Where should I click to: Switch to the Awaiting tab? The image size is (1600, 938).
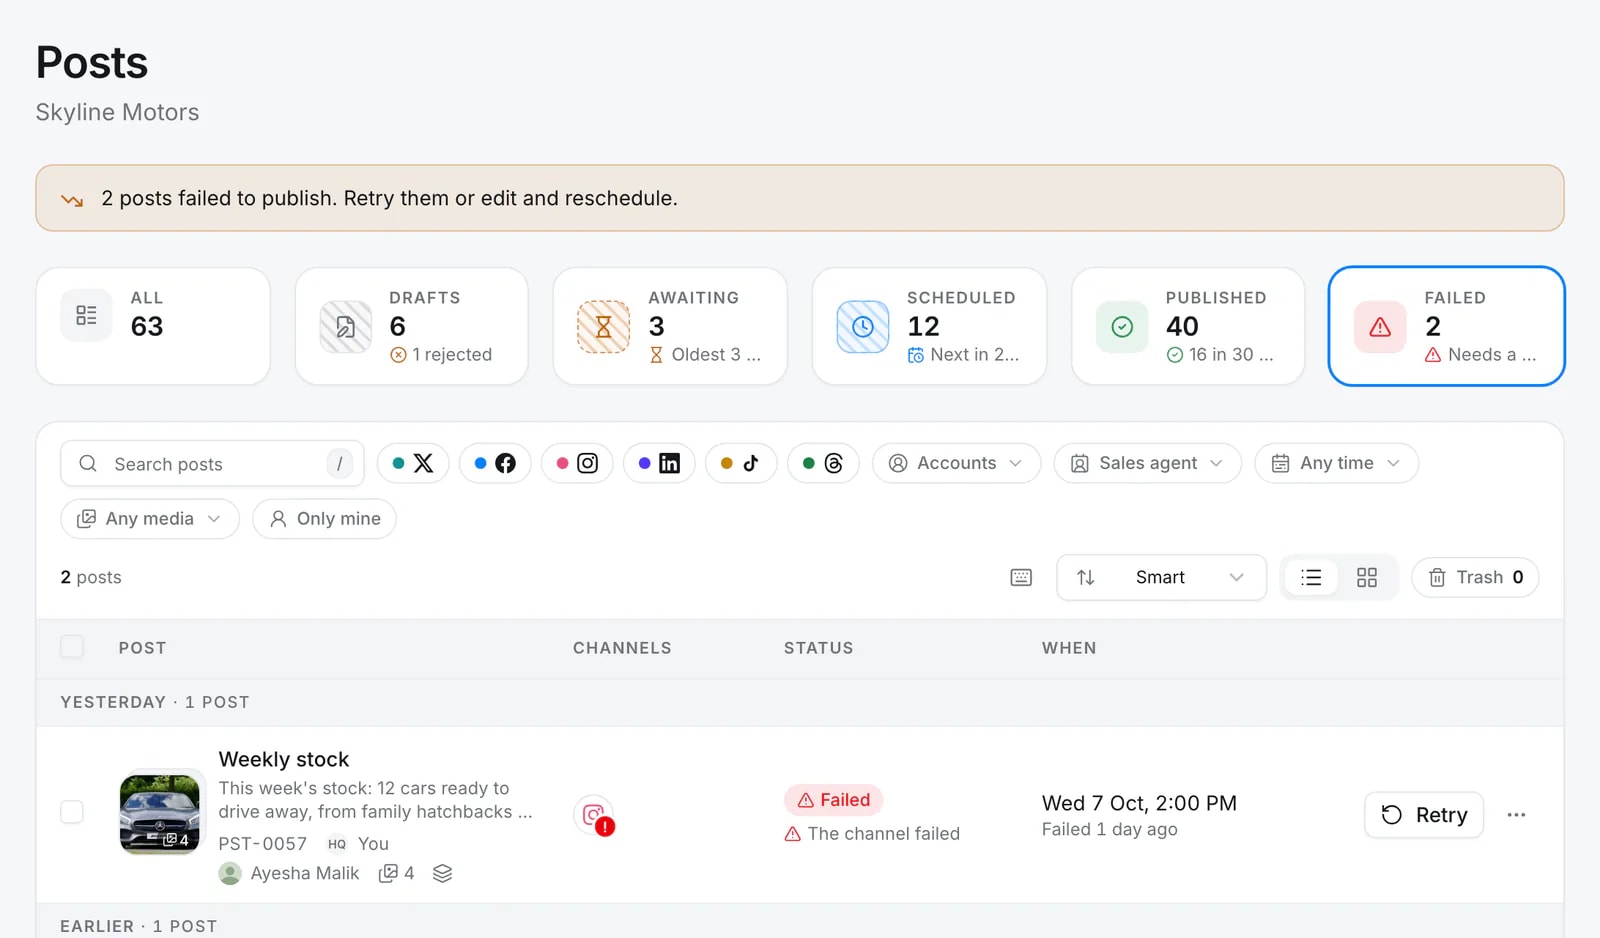pyautogui.click(x=670, y=326)
